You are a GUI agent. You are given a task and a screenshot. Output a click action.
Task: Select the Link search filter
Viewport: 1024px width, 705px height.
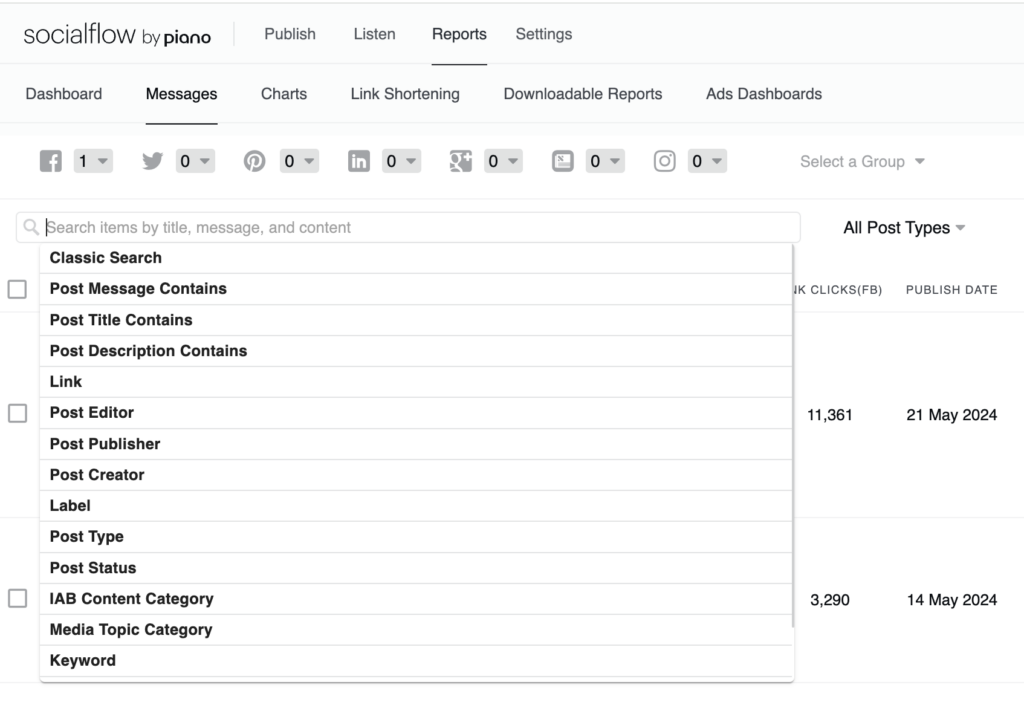[416, 382]
